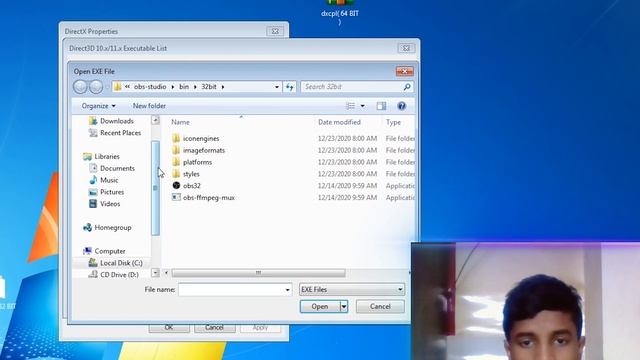Click OK in the DirectX Properties window
The width and height of the screenshot is (640, 360).
[169, 328]
